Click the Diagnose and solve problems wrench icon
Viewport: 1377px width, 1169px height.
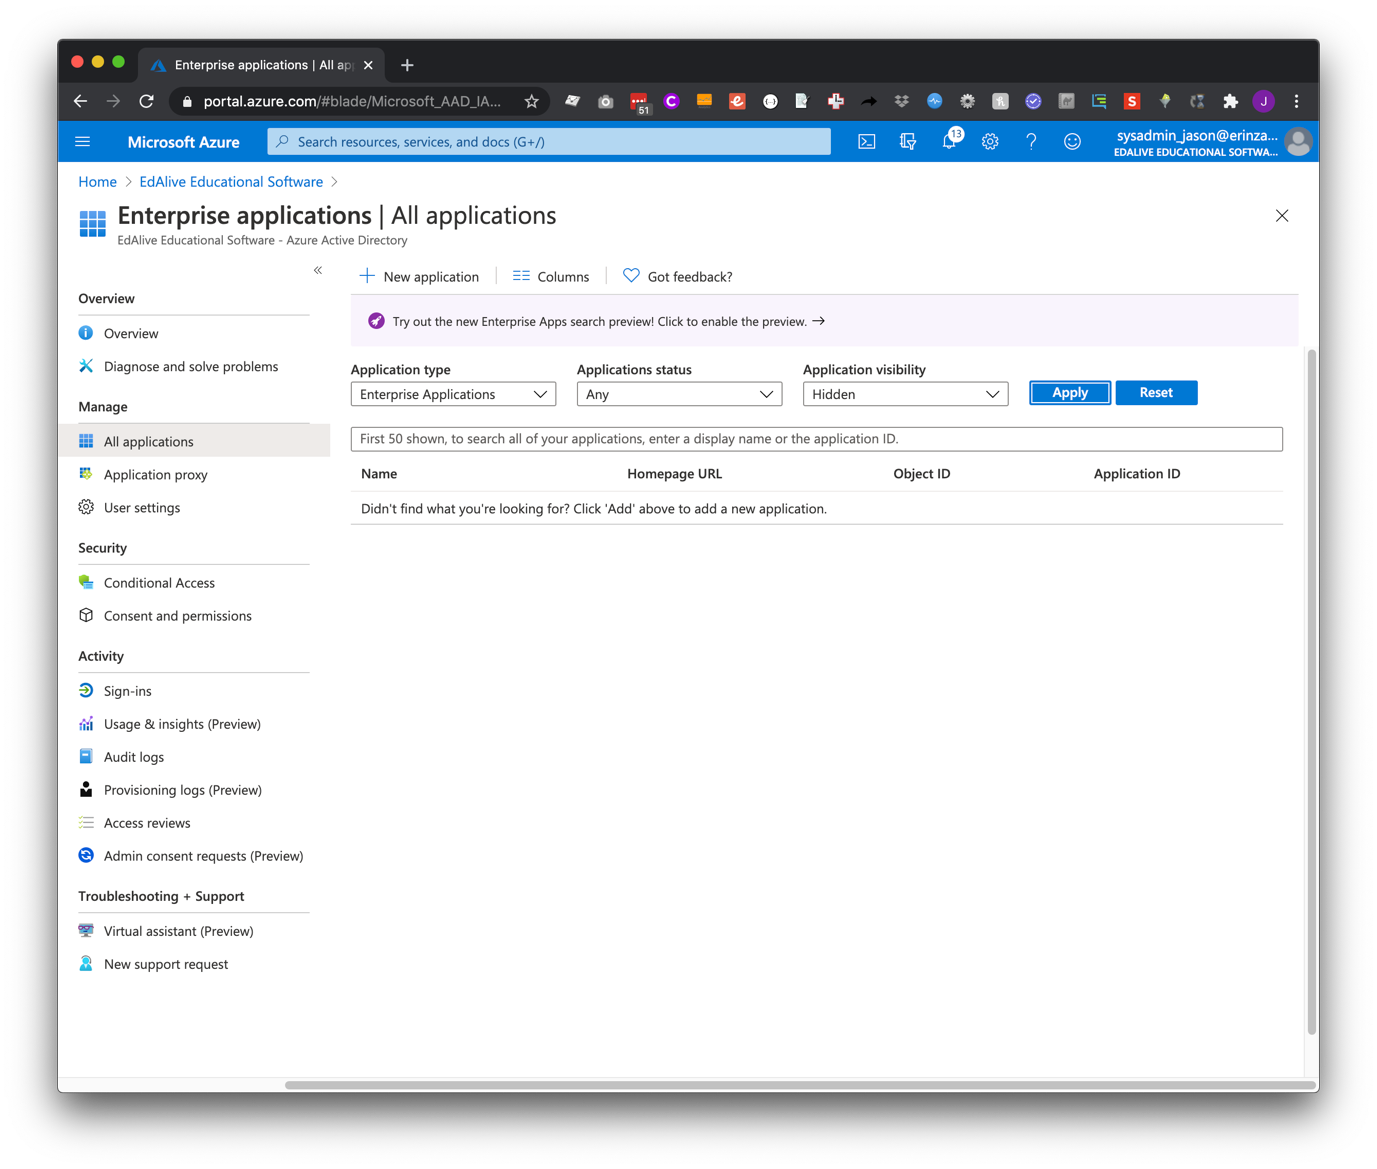click(x=86, y=366)
